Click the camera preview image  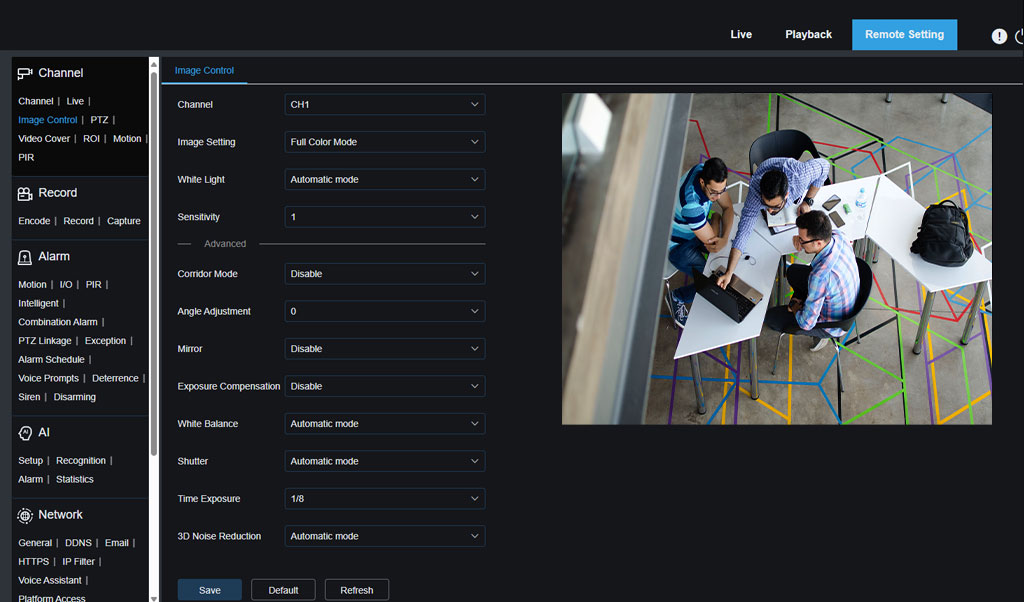[777, 255]
